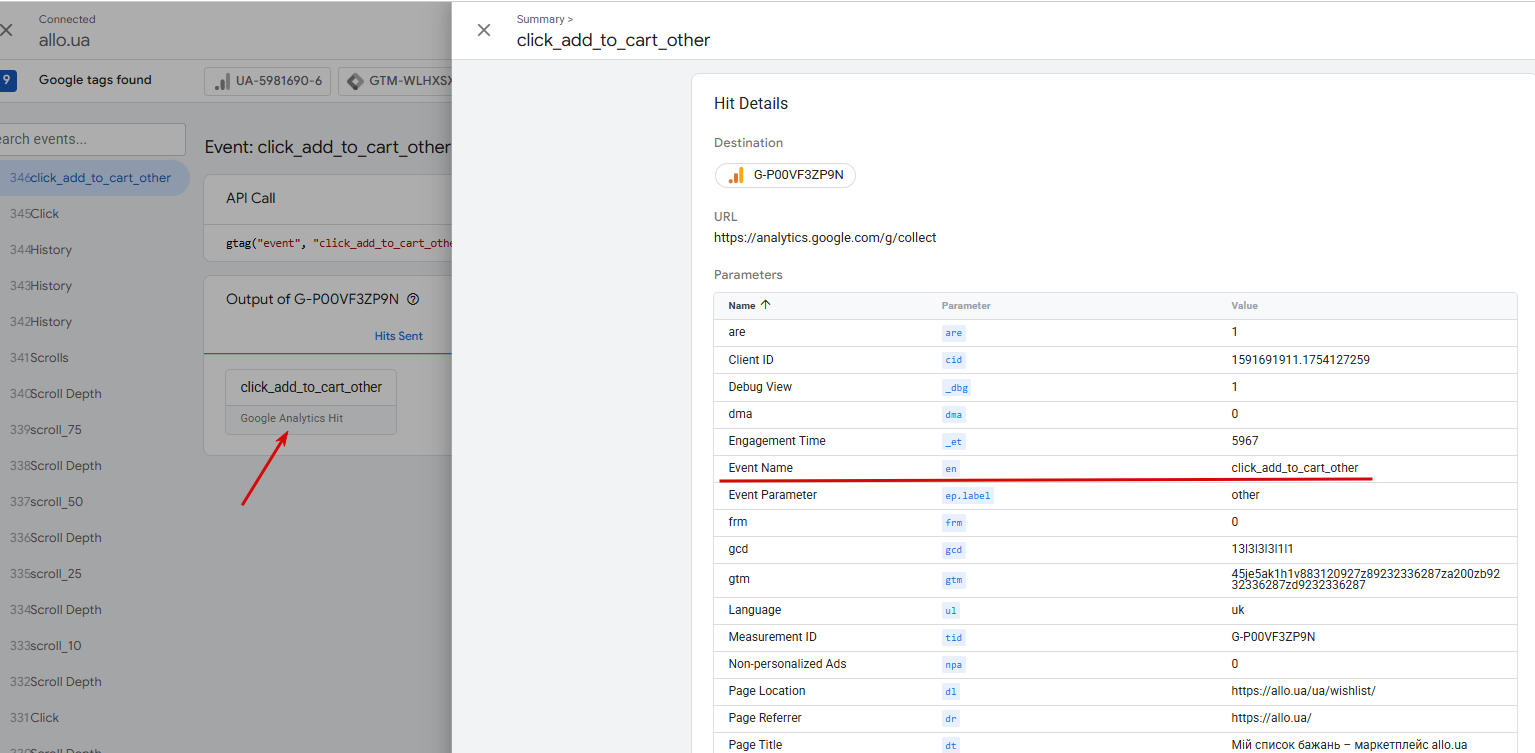Click the blue 9 tags-found badge

click(x=8, y=81)
